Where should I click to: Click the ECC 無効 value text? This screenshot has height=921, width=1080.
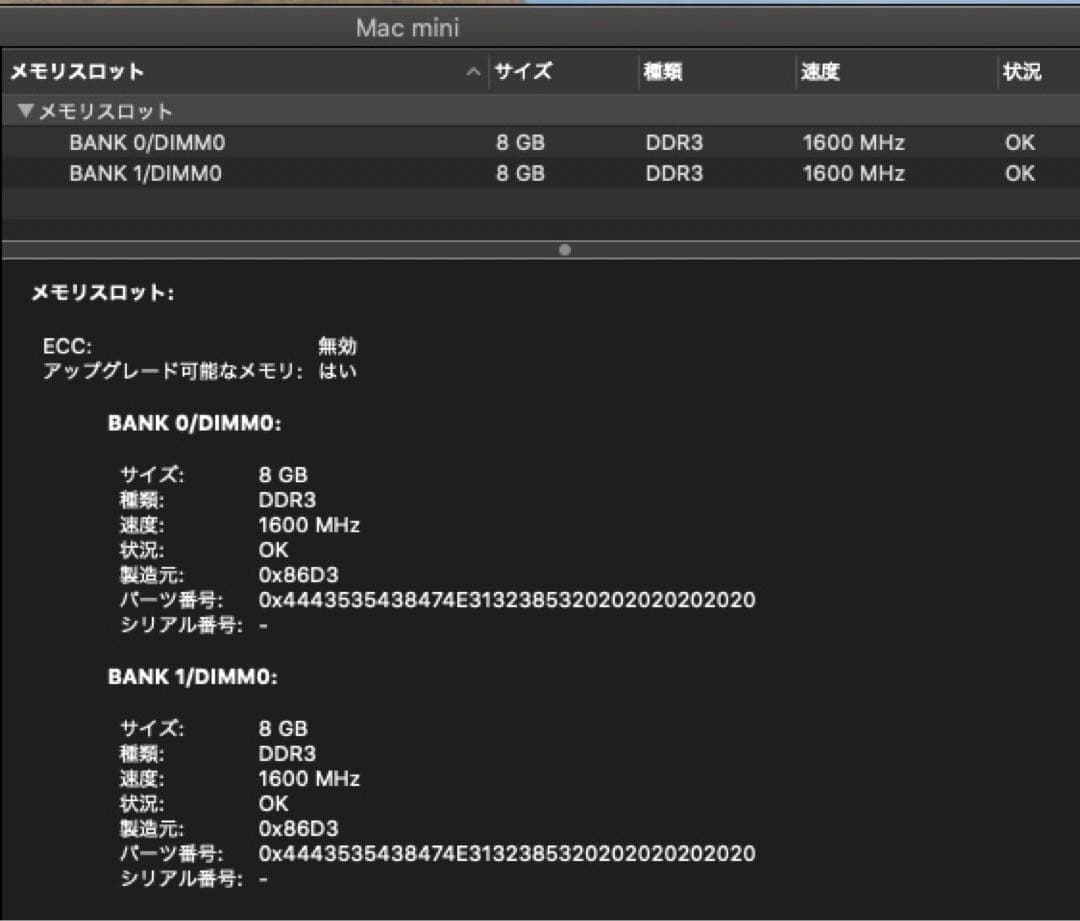pos(338,347)
